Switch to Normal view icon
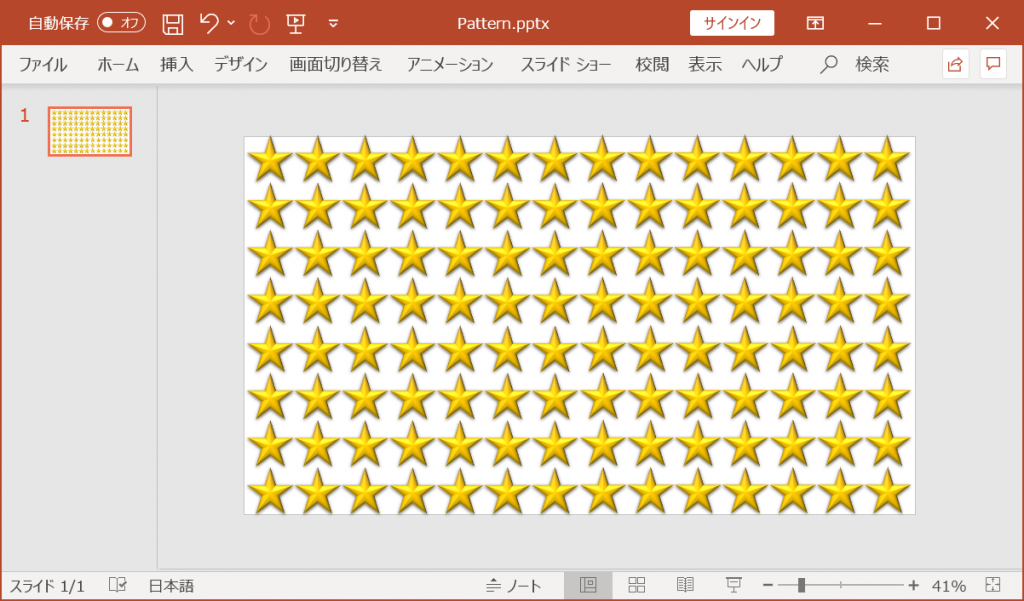Image resolution: width=1024 pixels, height=601 pixels. coord(588,585)
